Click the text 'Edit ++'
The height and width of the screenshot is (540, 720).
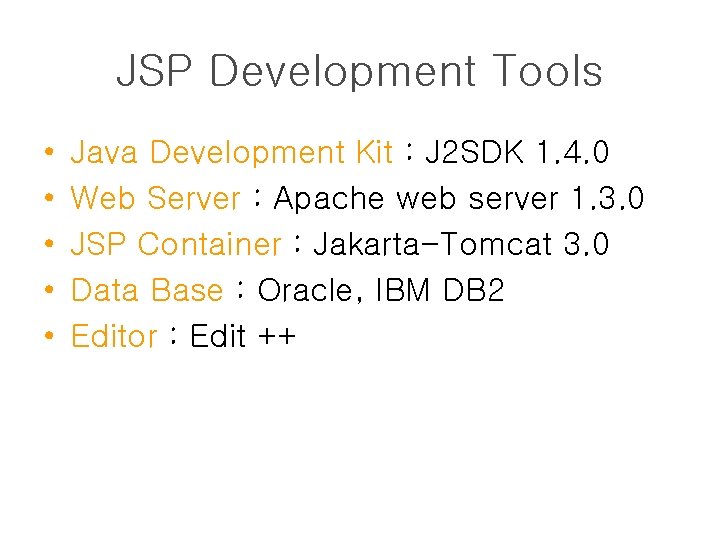(243, 336)
